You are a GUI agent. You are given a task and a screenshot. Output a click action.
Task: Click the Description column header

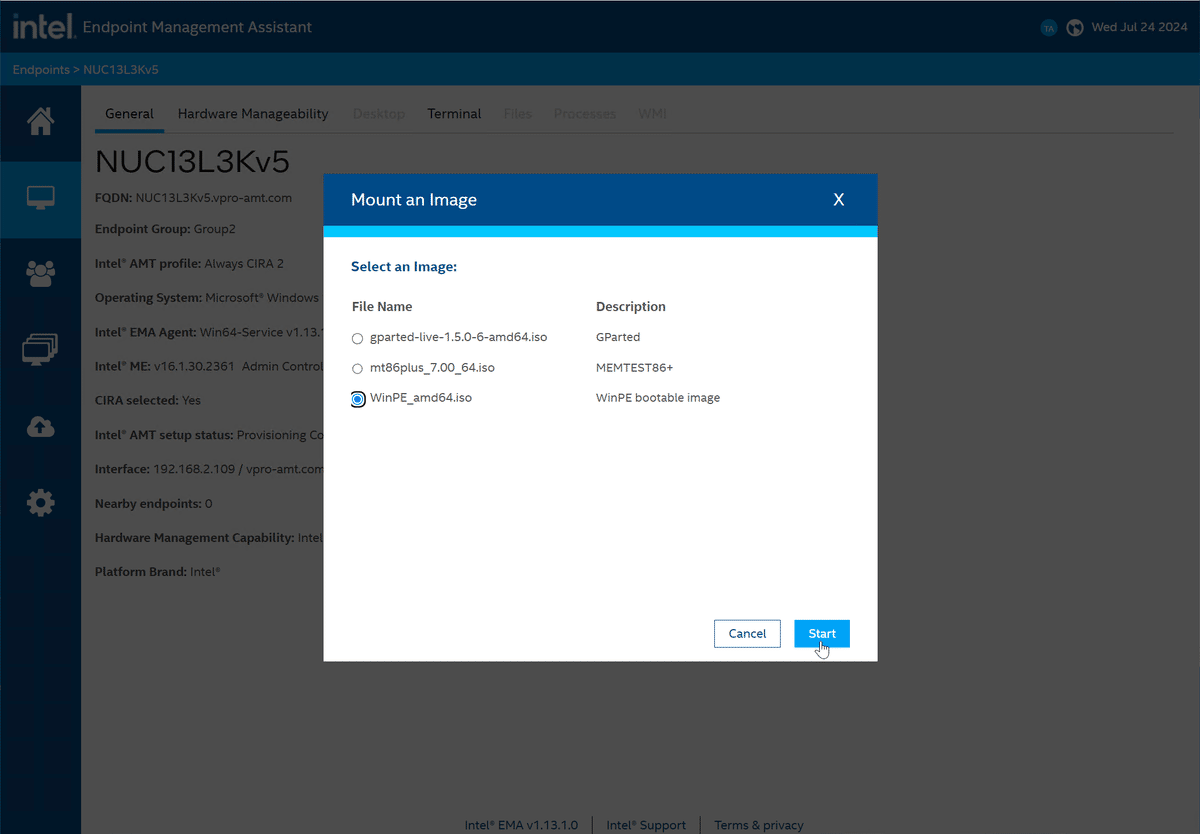click(631, 307)
